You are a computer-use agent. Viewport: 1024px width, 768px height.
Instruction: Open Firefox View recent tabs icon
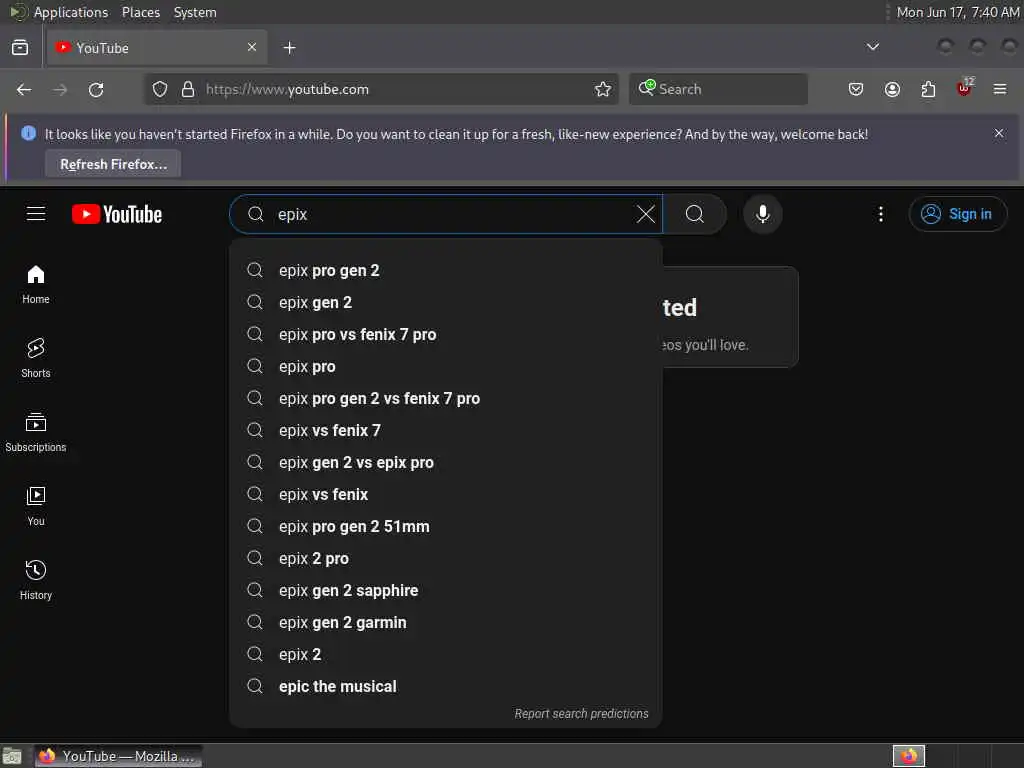point(20,48)
